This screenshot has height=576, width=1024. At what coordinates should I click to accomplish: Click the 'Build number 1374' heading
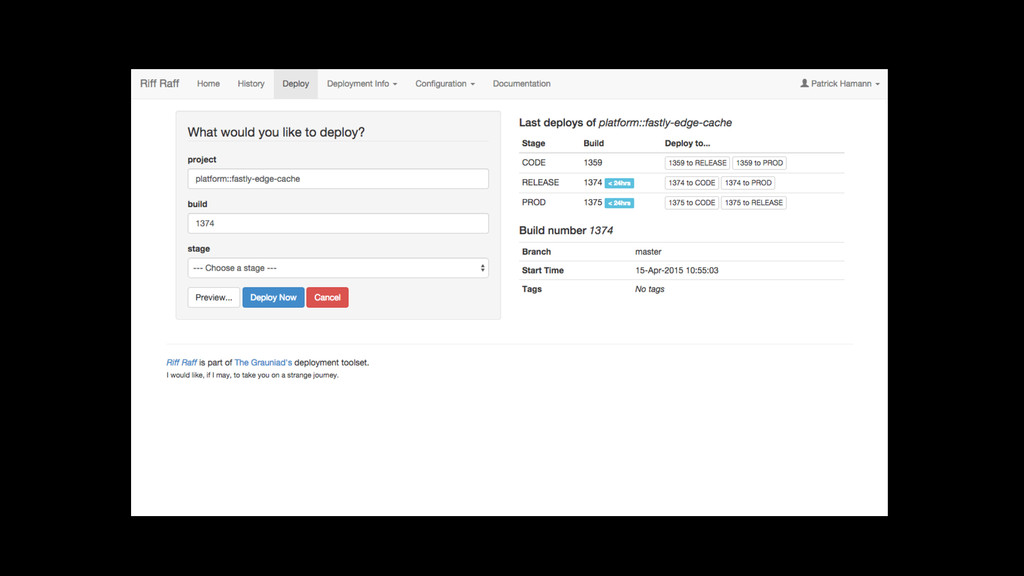point(566,231)
